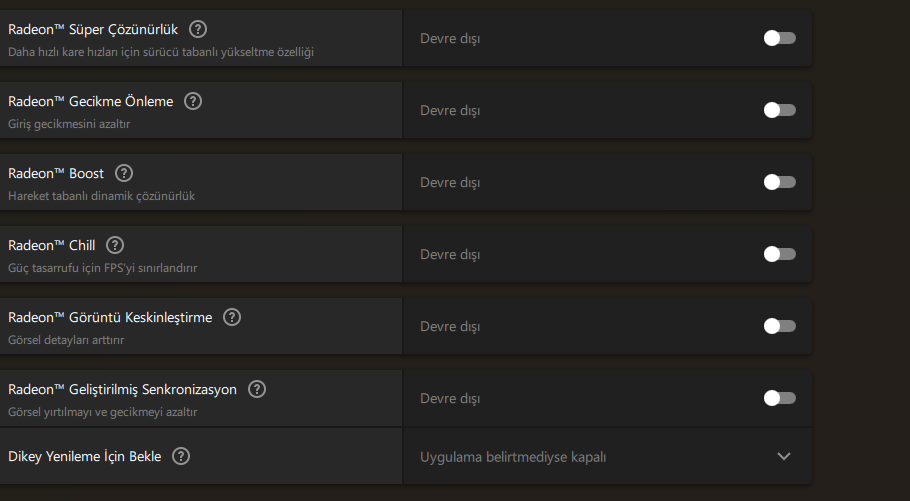
Task: Enable Radeon Süper Çözünürlük toggle
Action: tap(779, 38)
